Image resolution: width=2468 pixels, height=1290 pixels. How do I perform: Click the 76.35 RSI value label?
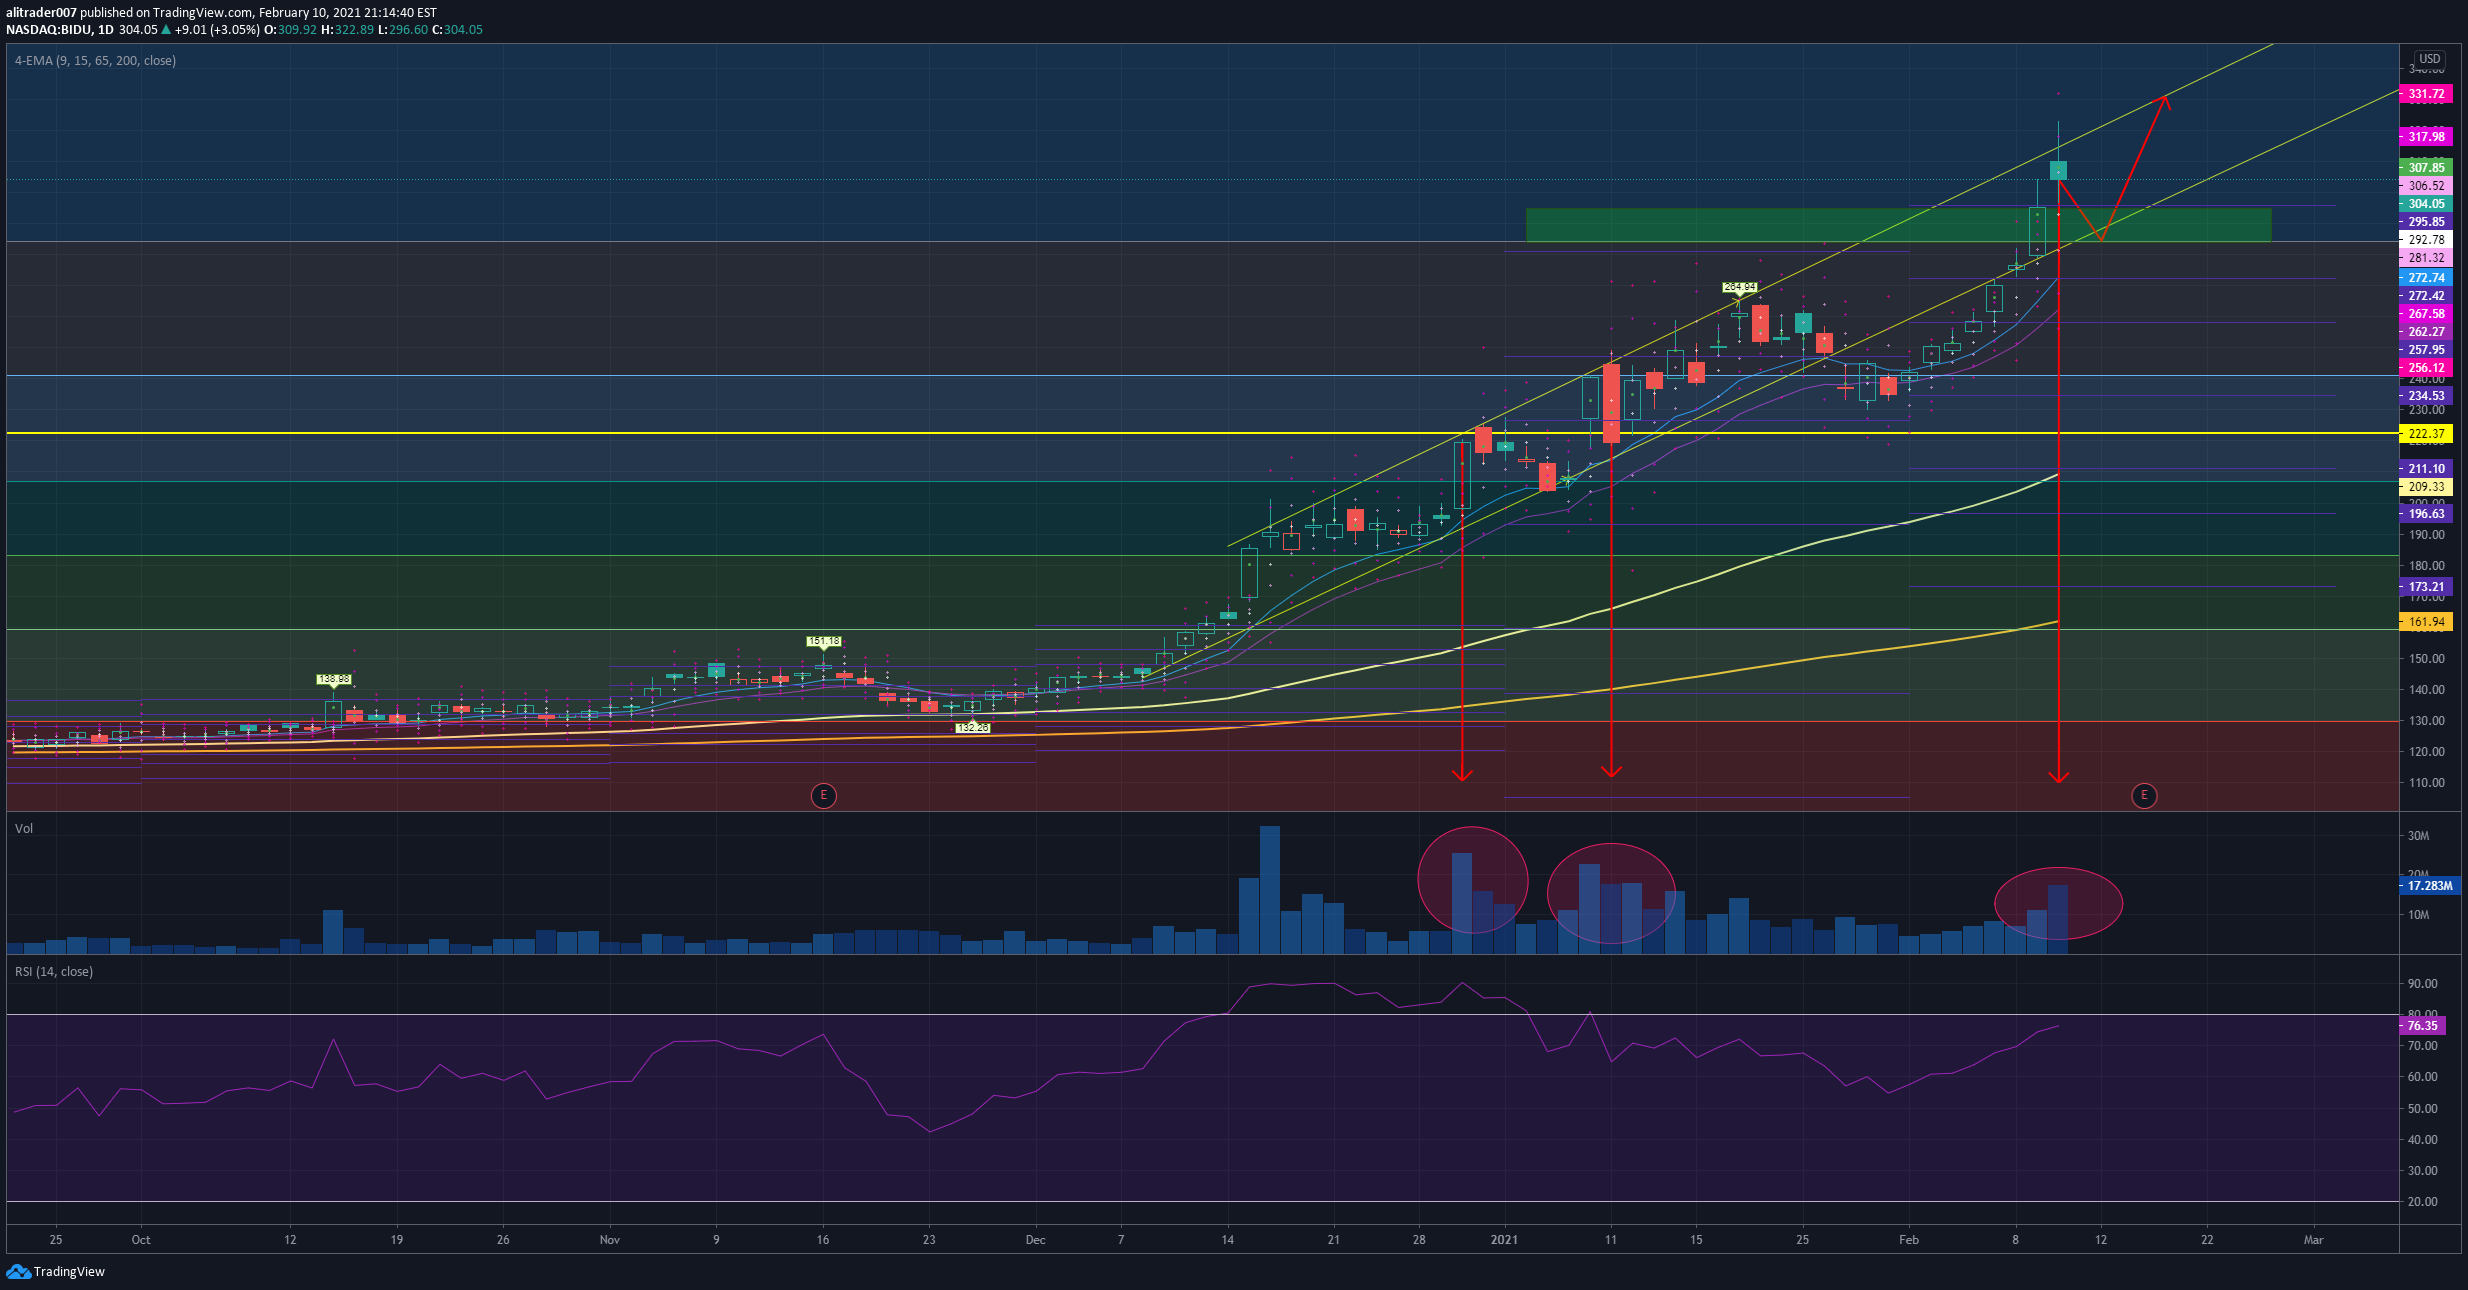(2423, 1026)
